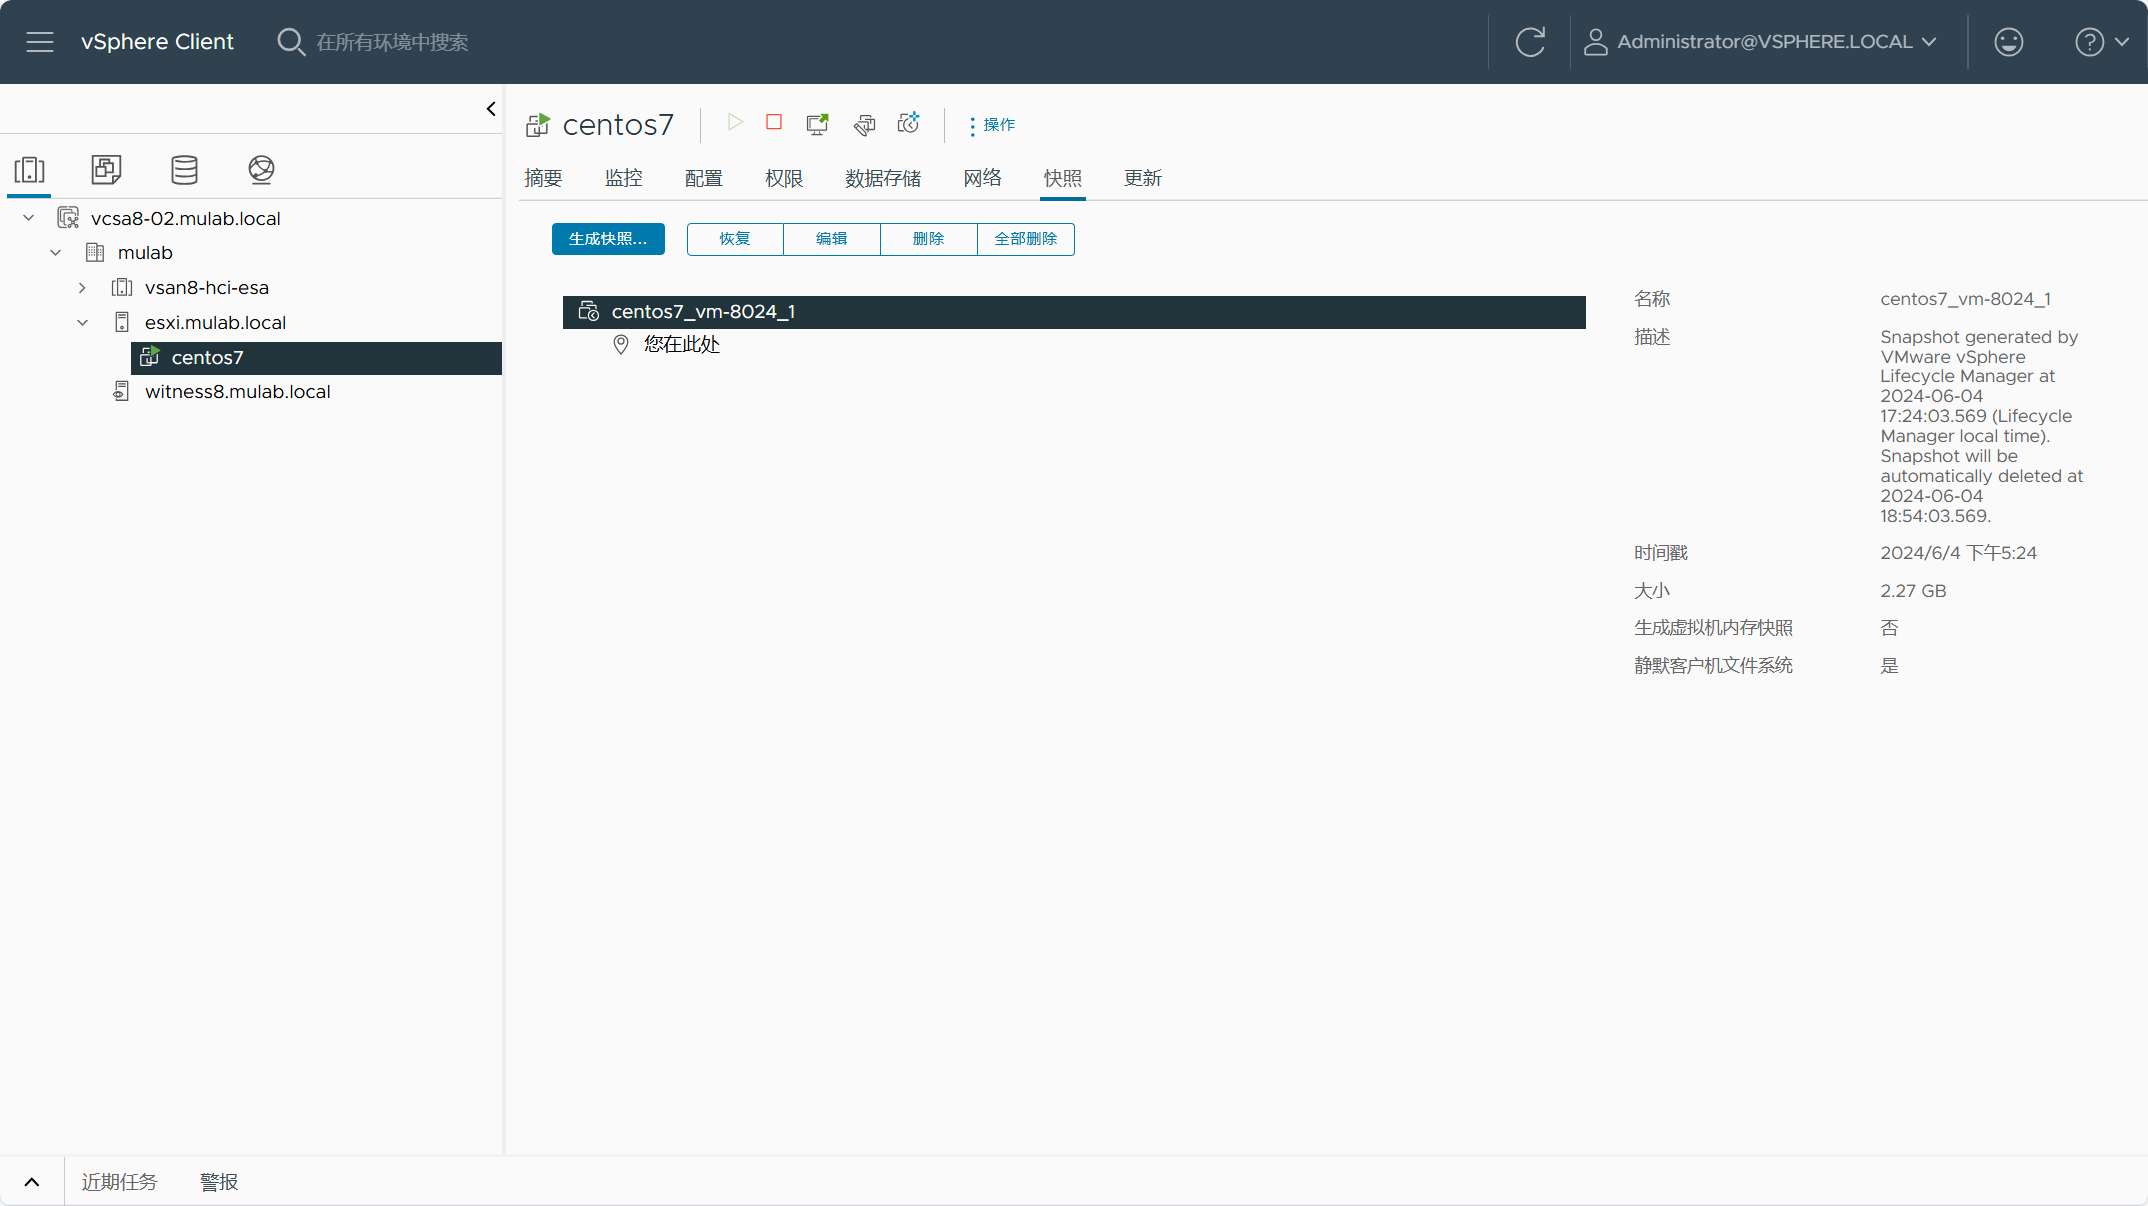Switch to the 配置 tab
This screenshot has height=1206, width=2148.
click(703, 178)
